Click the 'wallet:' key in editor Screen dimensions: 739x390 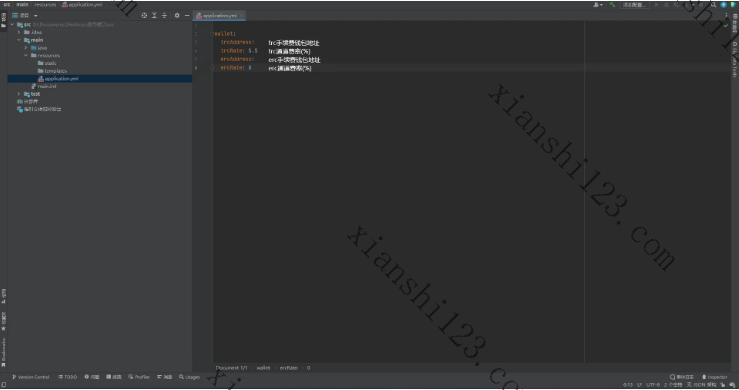[225, 34]
